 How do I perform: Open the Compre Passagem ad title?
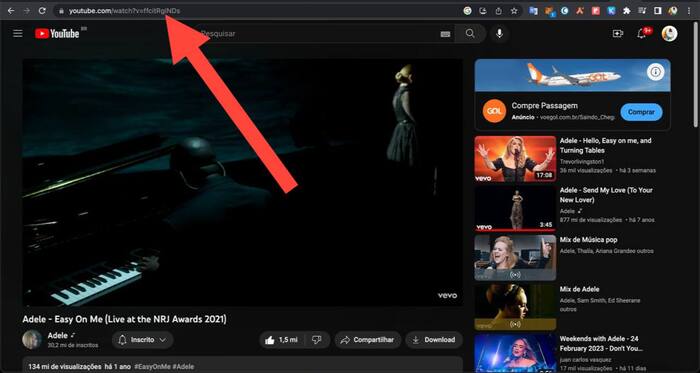545,106
